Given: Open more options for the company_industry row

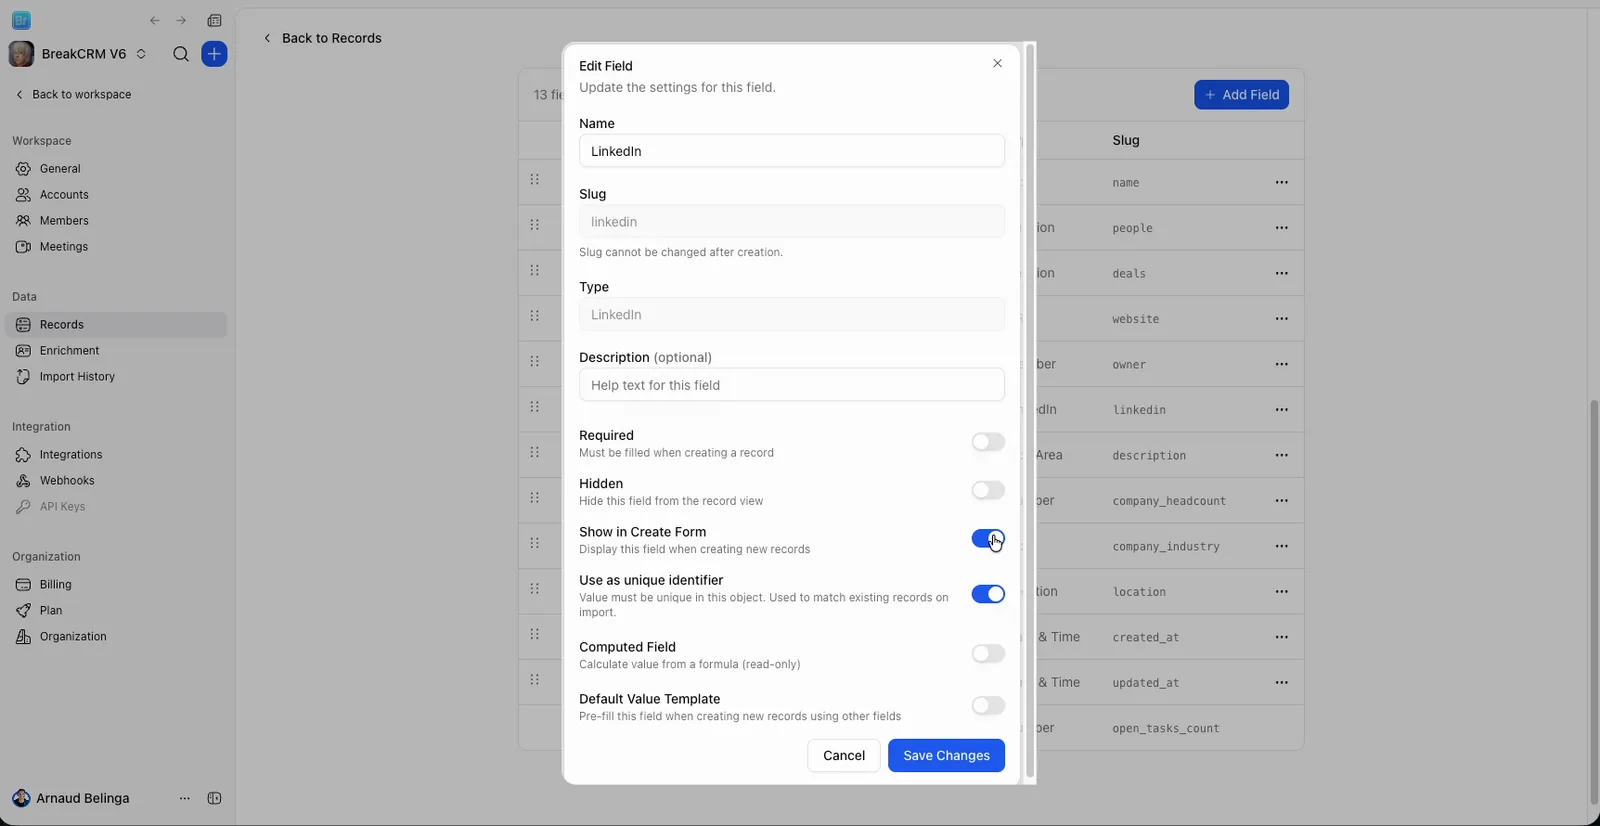Looking at the screenshot, I should (1281, 546).
